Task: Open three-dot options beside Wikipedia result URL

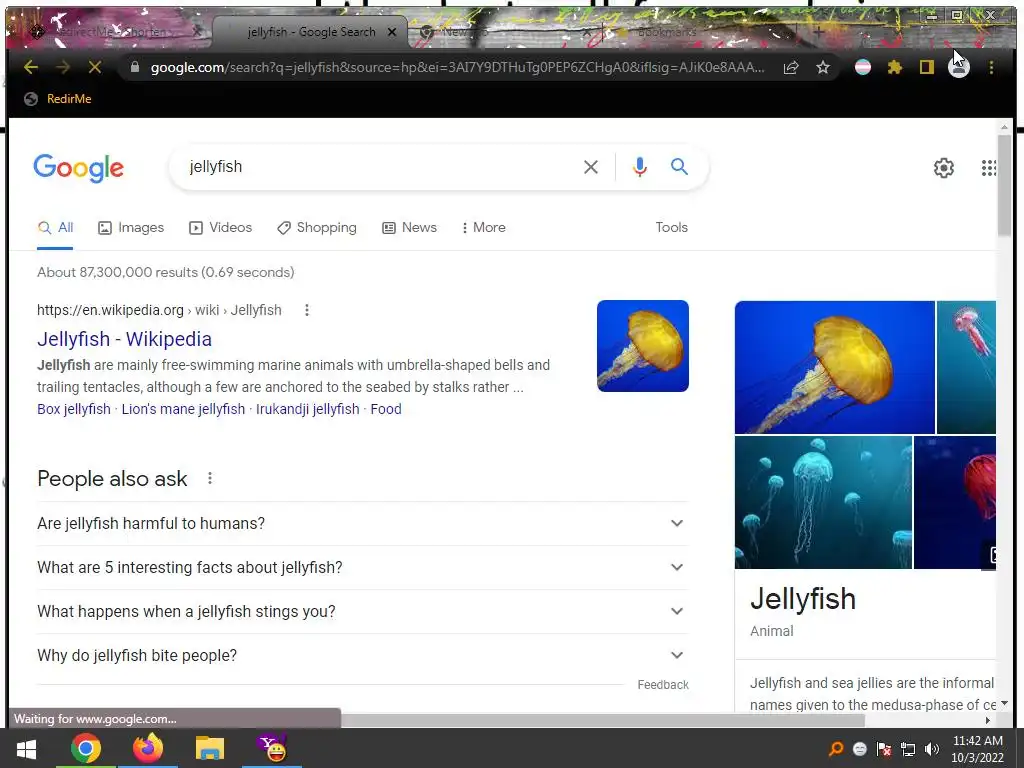Action: click(306, 310)
